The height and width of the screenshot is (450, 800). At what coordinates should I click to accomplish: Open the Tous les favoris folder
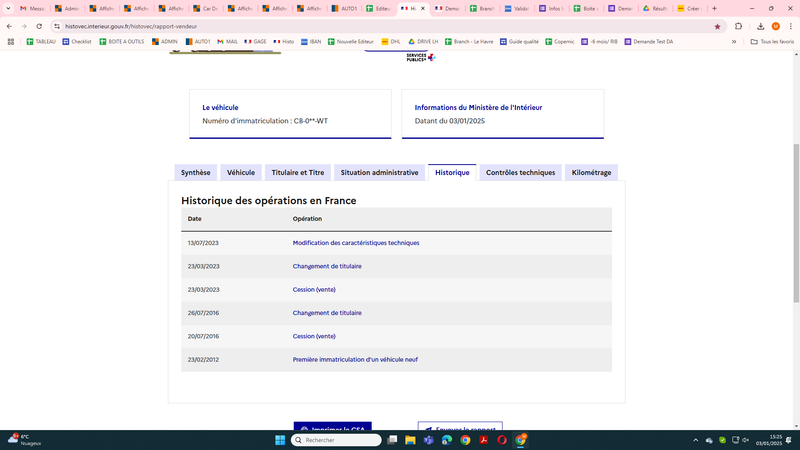point(772,42)
